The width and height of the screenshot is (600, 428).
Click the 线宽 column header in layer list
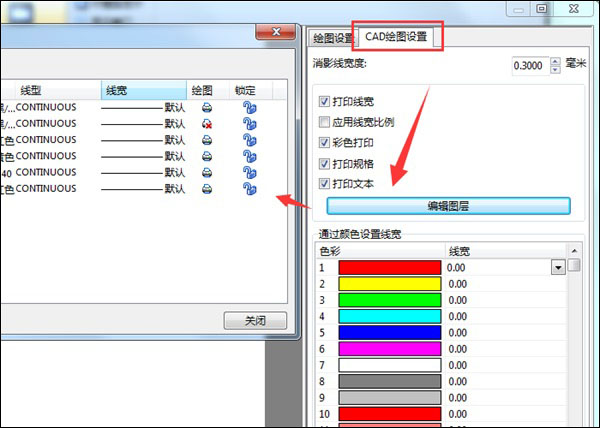click(x=144, y=90)
